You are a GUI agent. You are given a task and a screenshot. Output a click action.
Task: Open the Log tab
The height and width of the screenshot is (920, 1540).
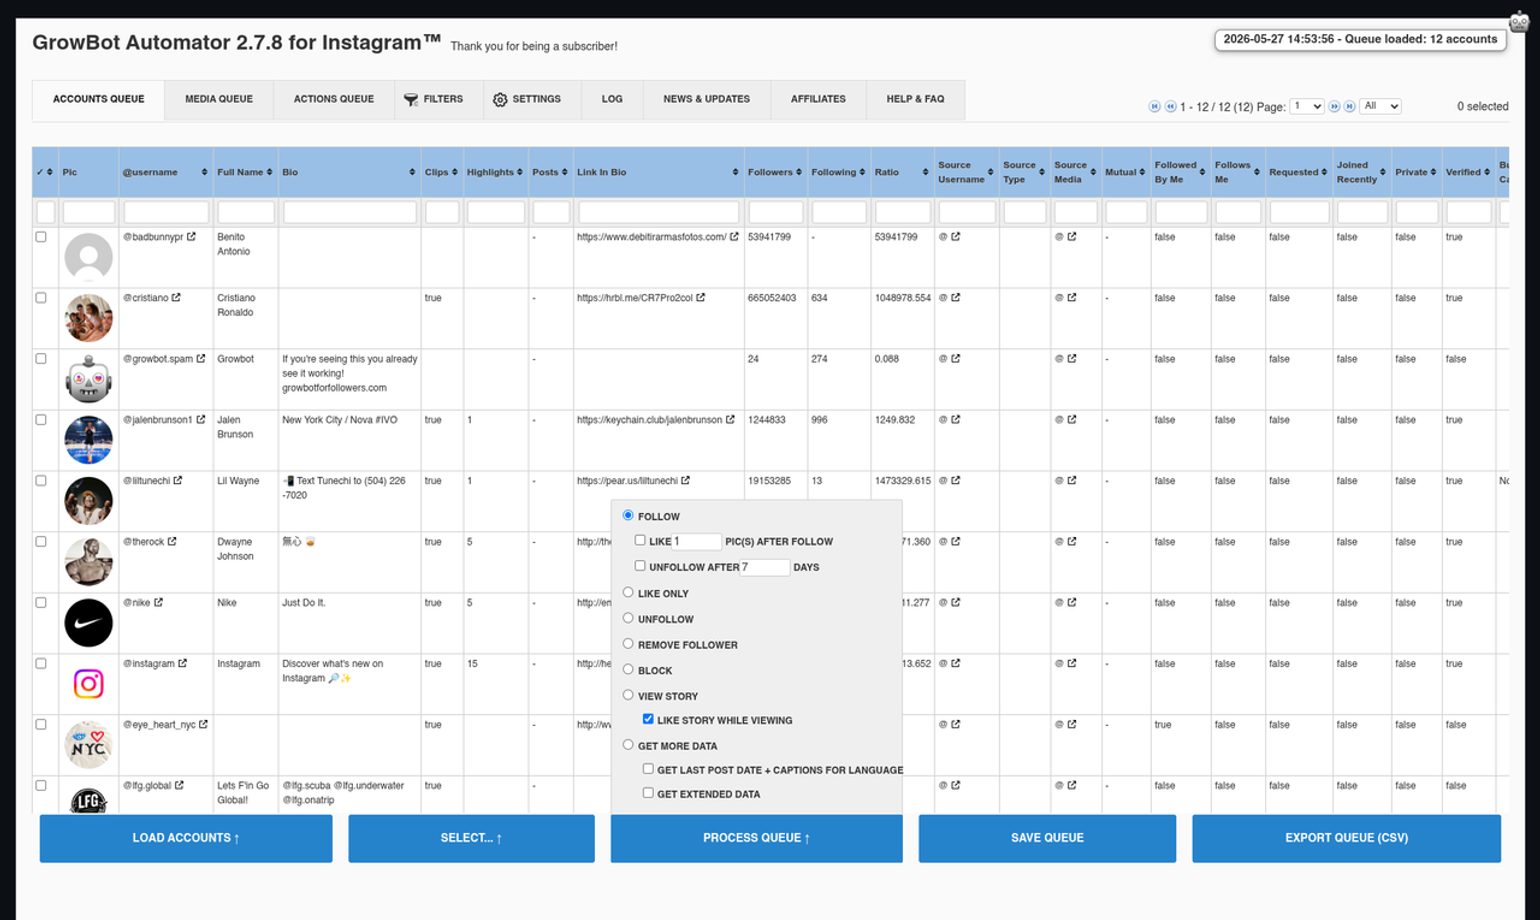(612, 100)
